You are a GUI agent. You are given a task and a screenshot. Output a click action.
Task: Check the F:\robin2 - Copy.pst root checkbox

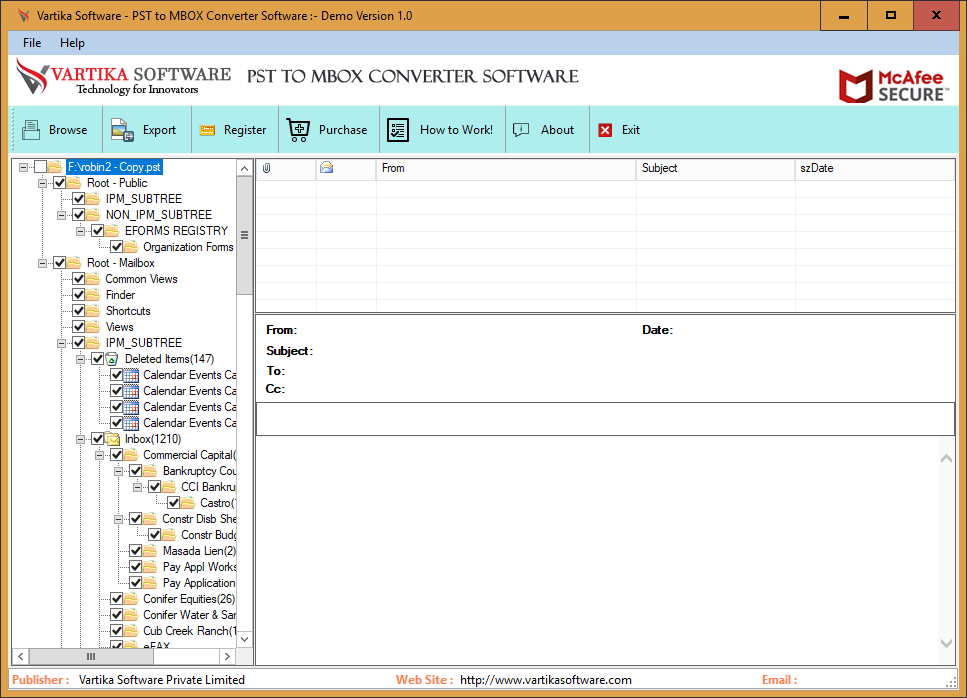[x=41, y=167]
